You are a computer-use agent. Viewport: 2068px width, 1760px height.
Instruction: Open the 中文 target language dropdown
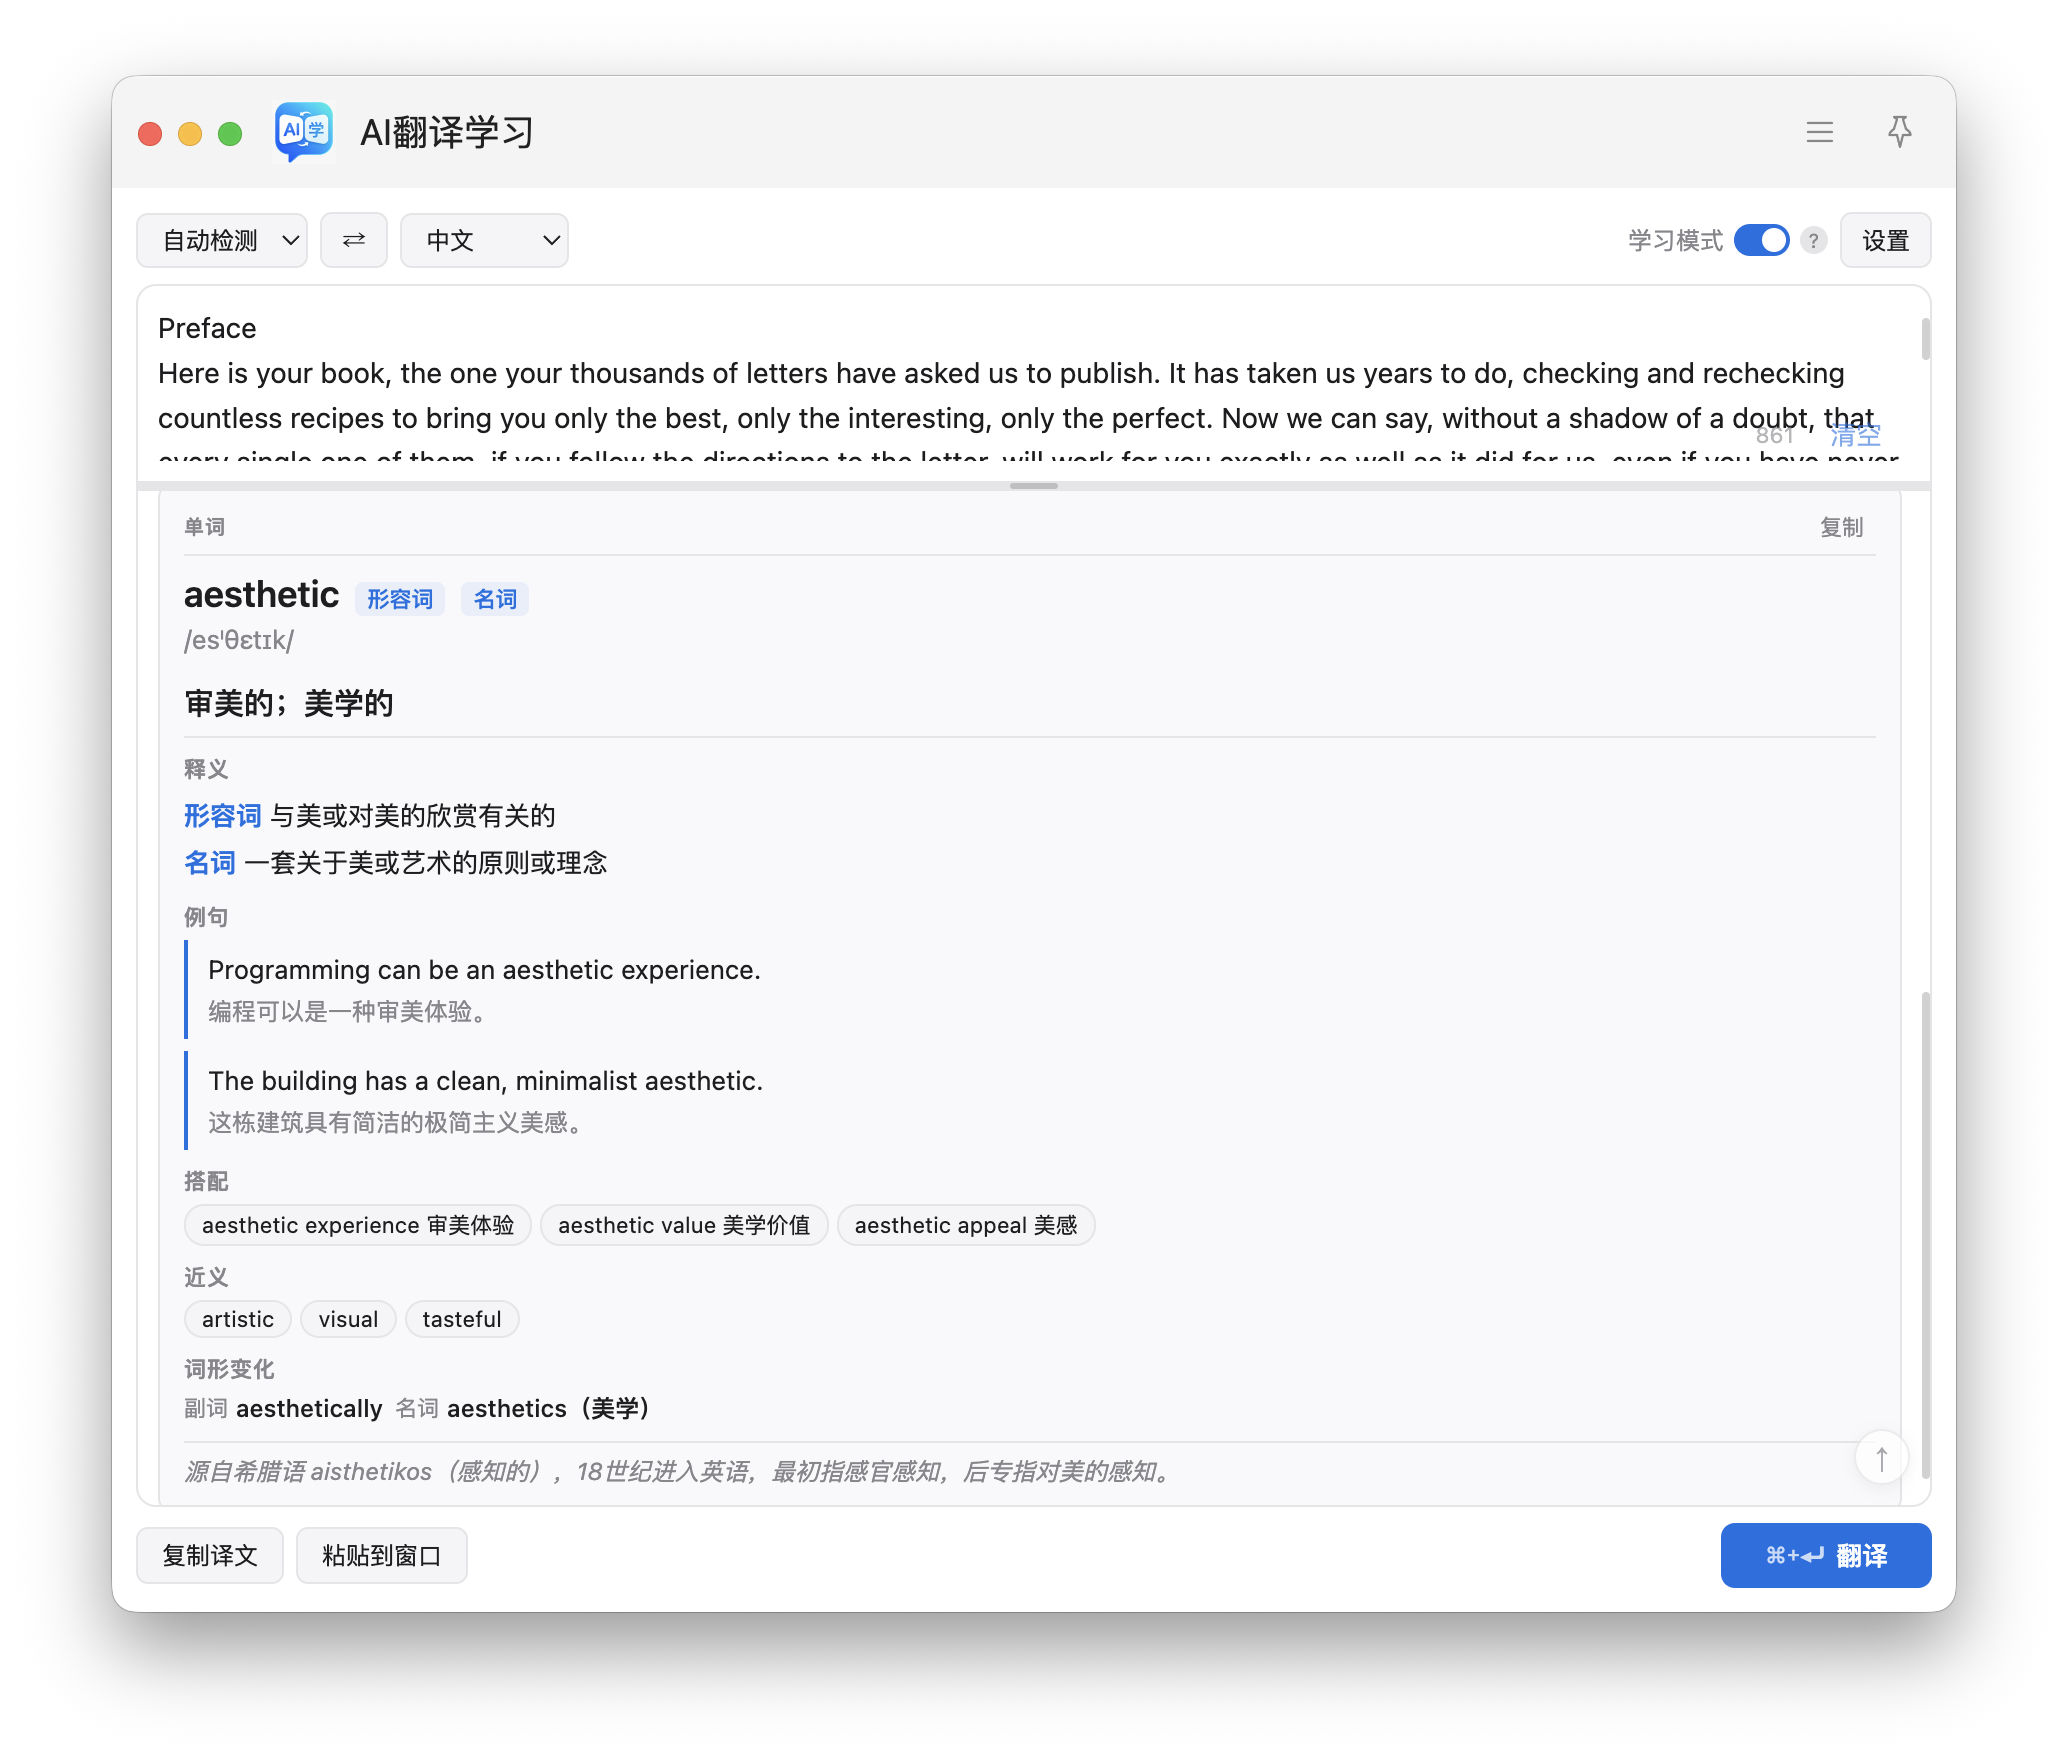click(484, 240)
